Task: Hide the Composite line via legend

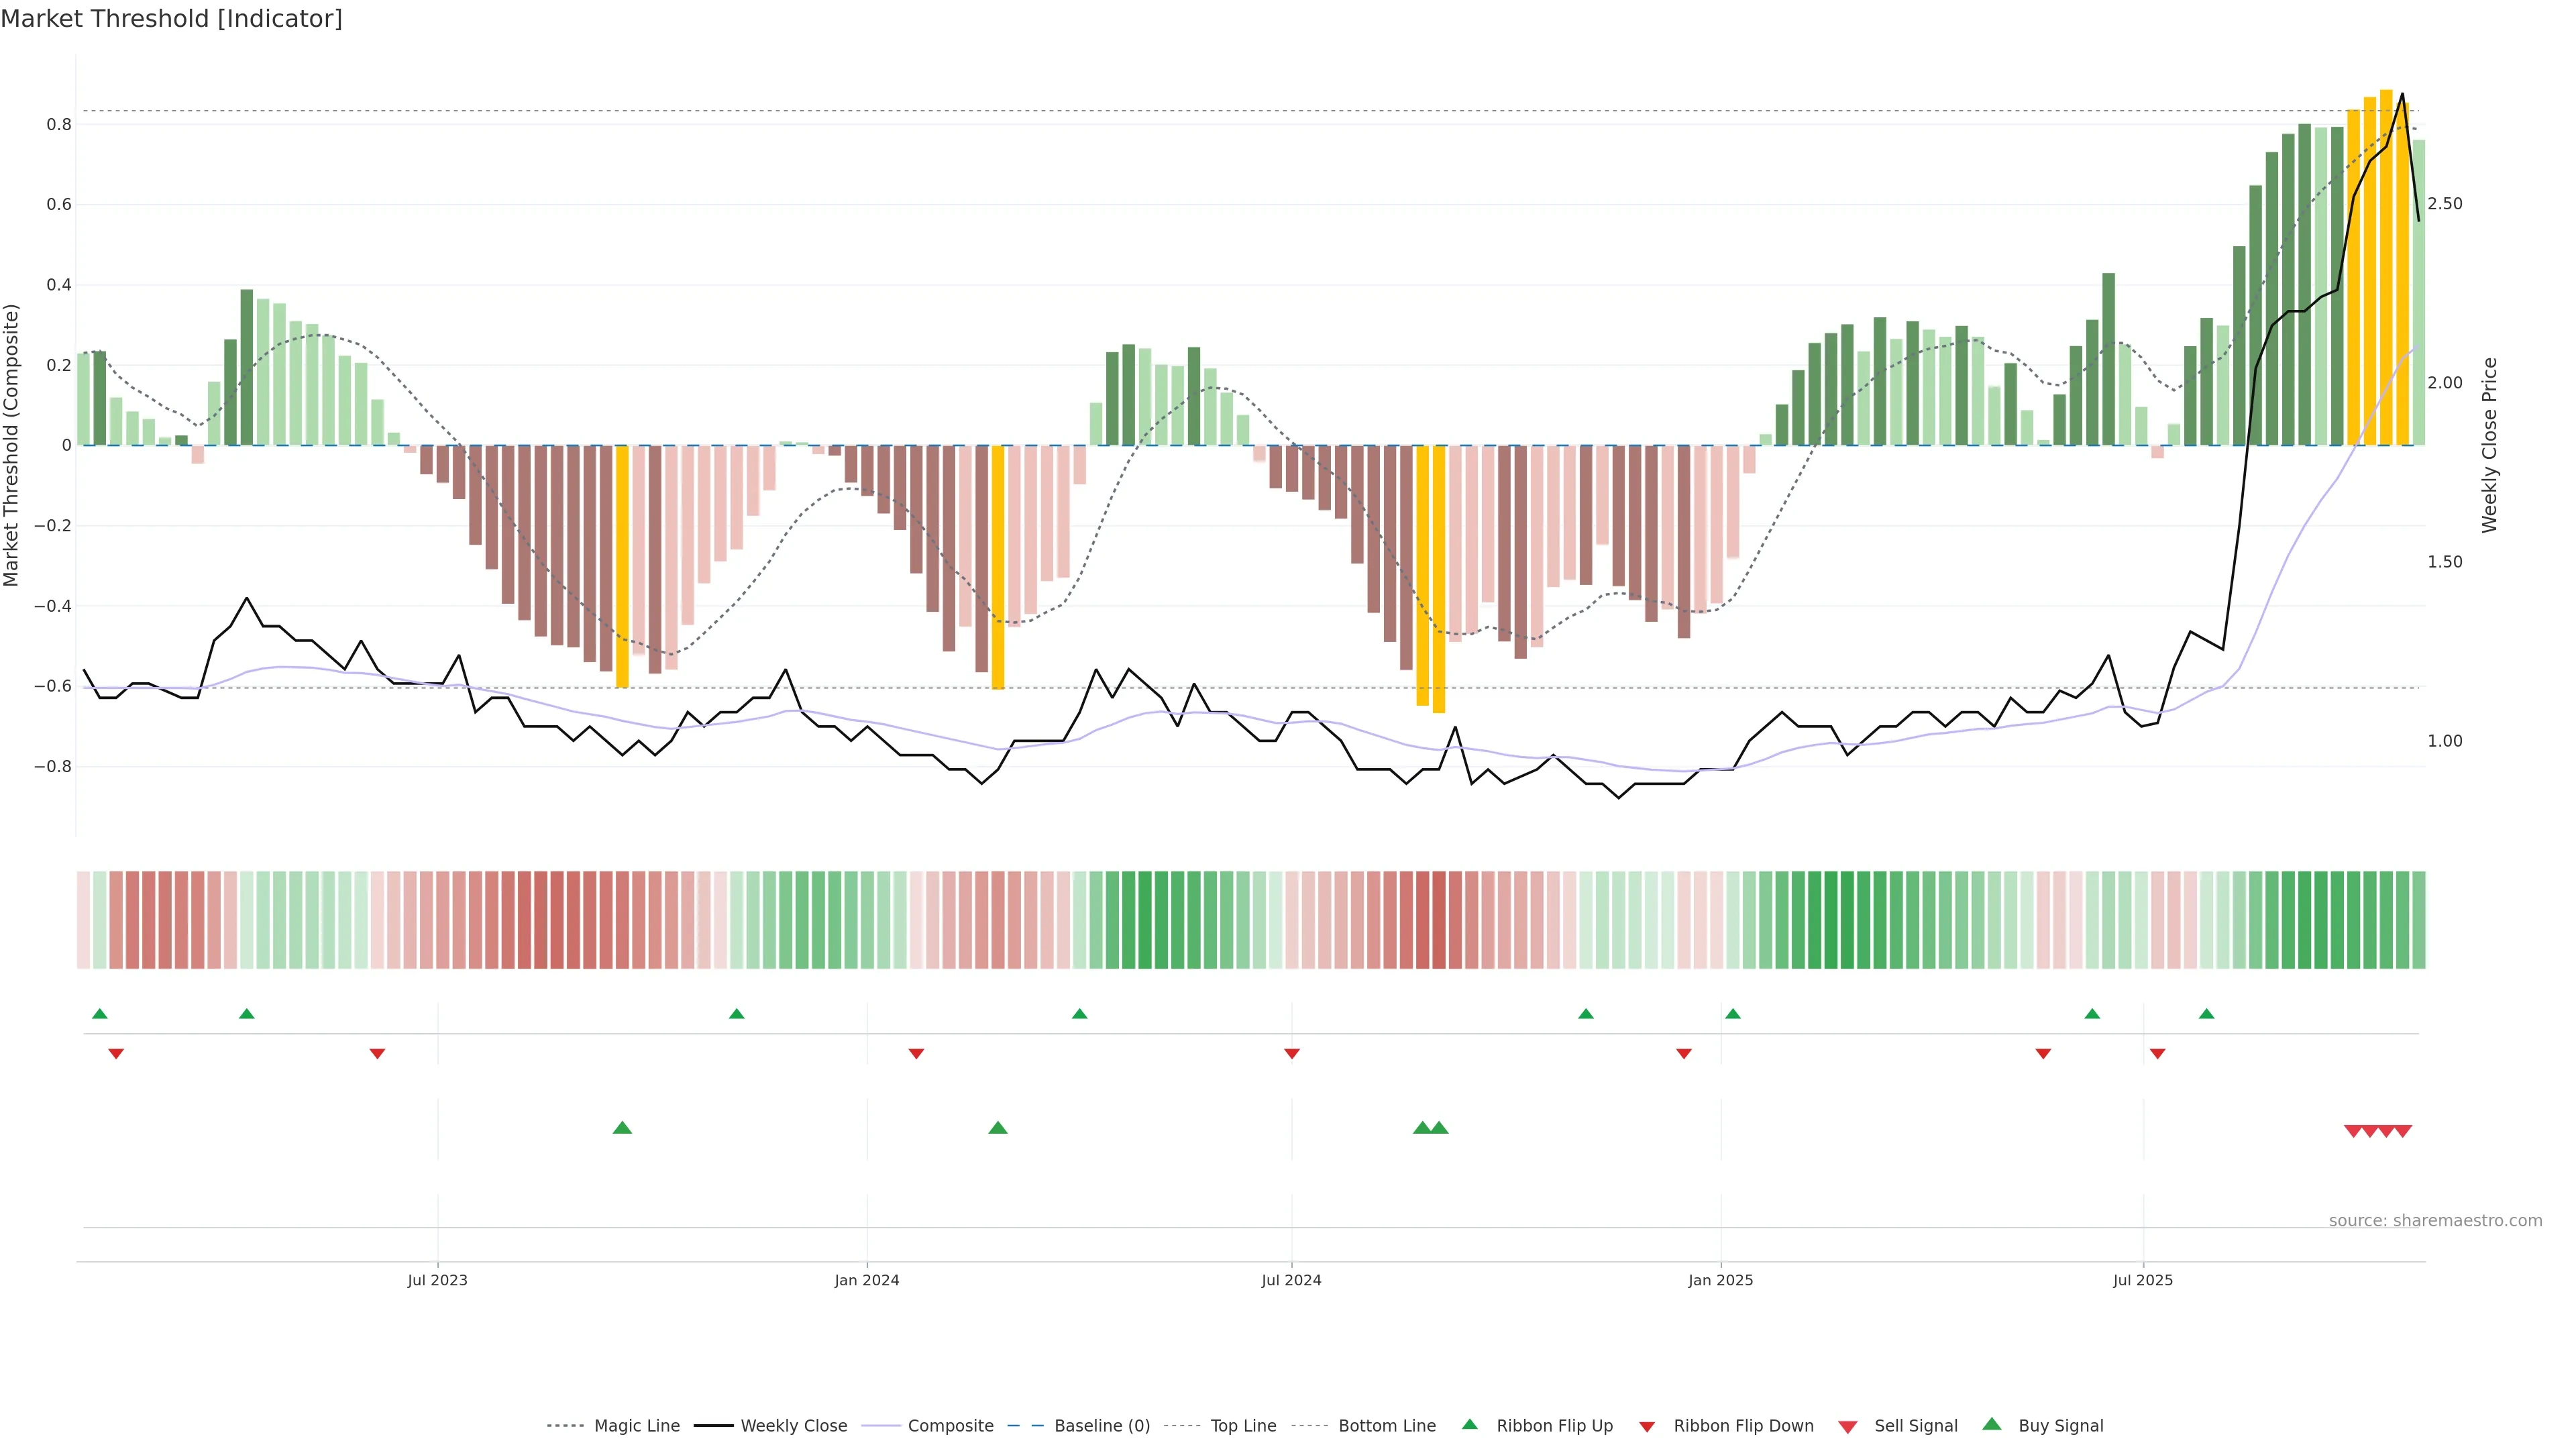Action: (950, 1426)
